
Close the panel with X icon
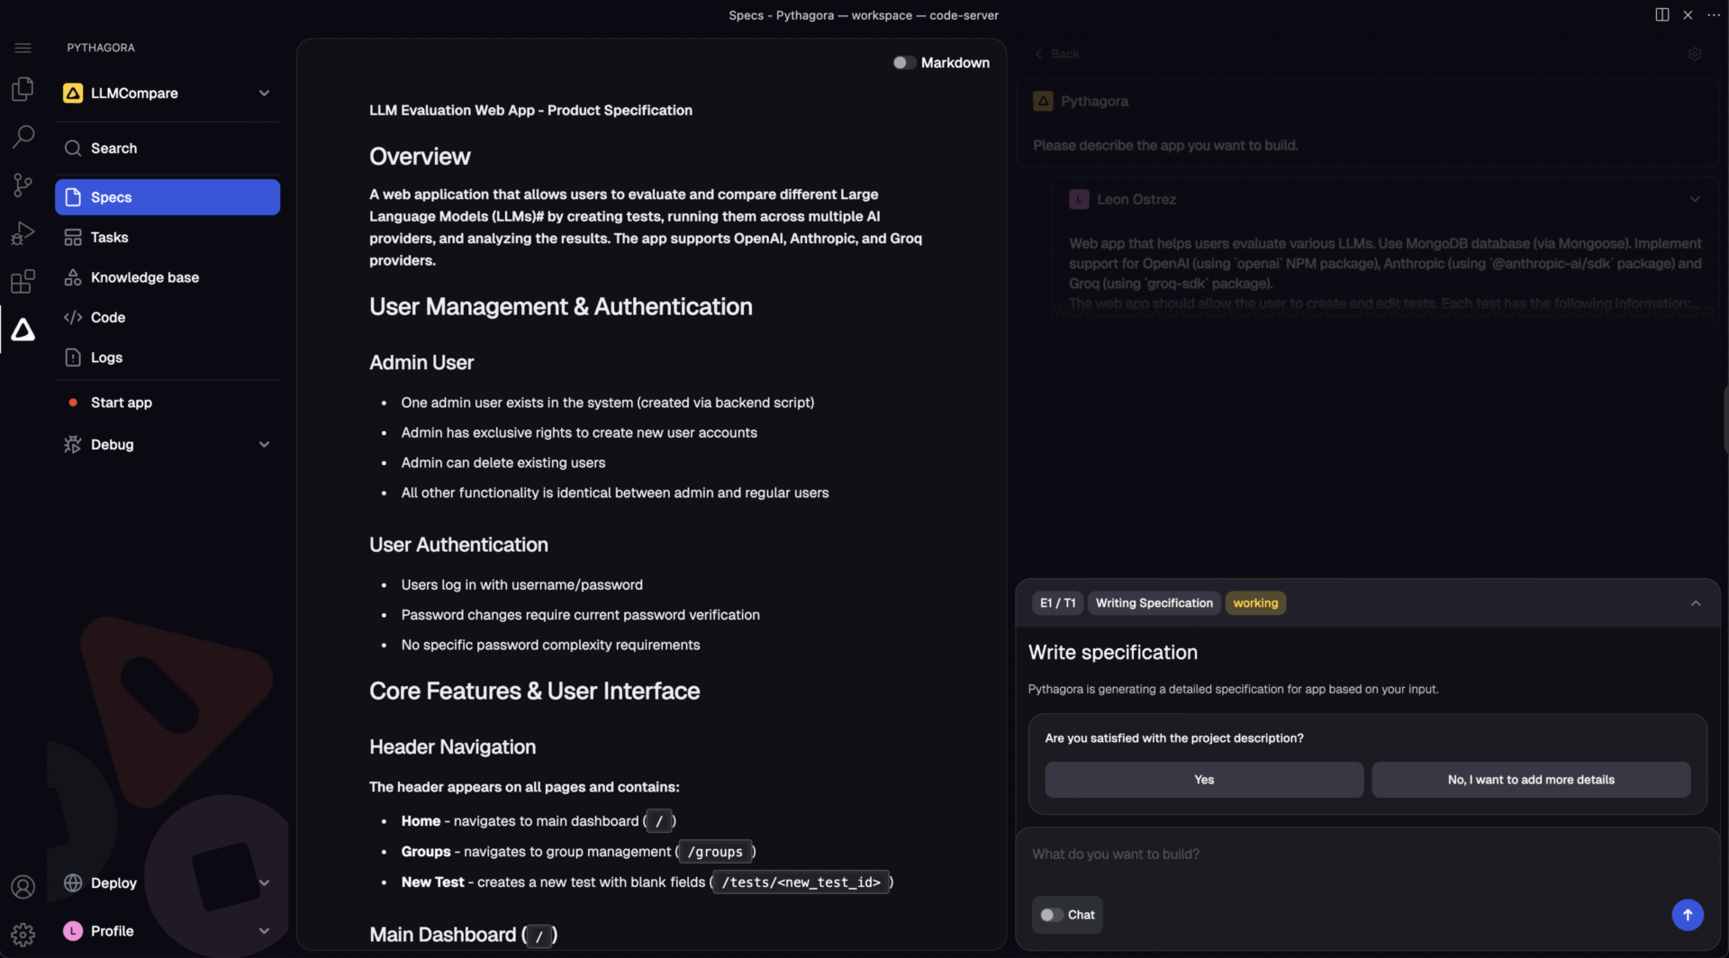point(1688,14)
